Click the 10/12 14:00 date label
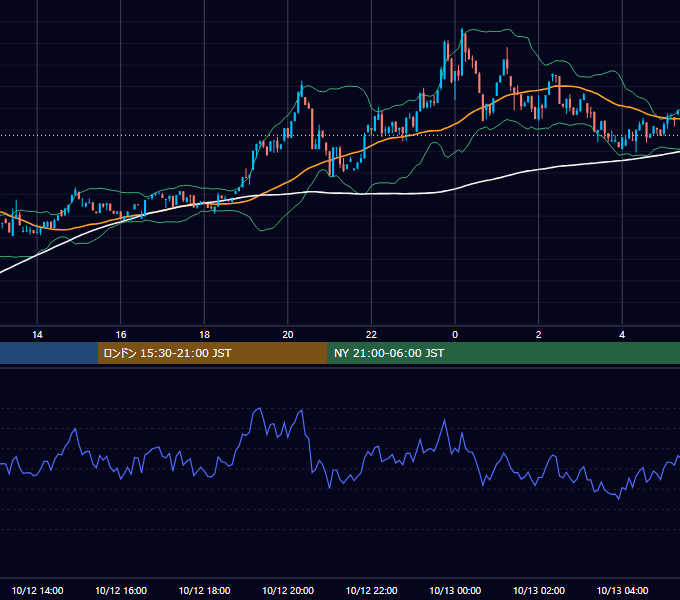 [37, 590]
